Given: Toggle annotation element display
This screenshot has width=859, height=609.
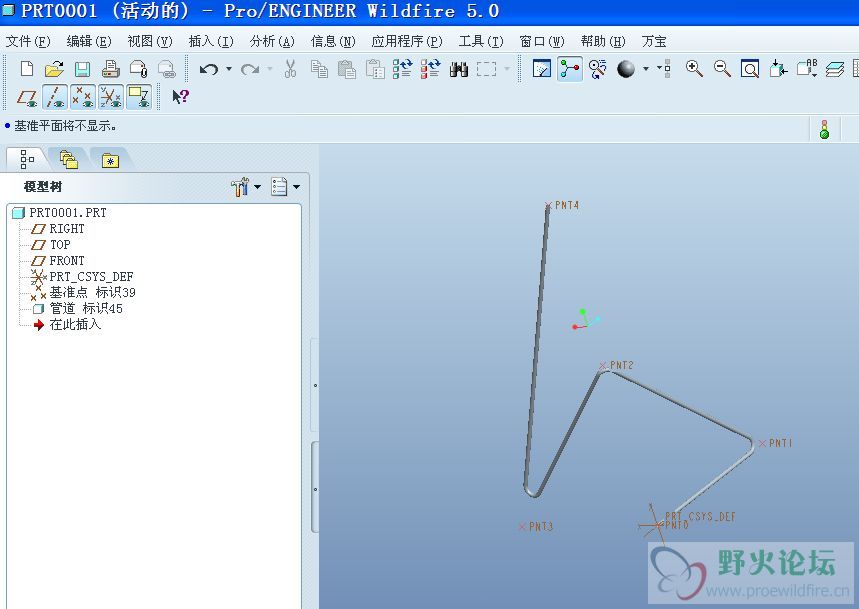Looking at the screenshot, I should tap(139, 97).
